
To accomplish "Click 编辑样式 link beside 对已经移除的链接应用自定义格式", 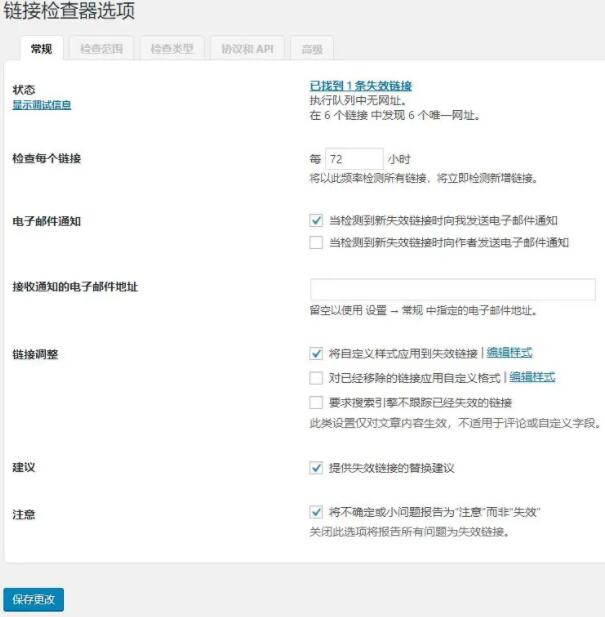I will (x=532, y=377).
